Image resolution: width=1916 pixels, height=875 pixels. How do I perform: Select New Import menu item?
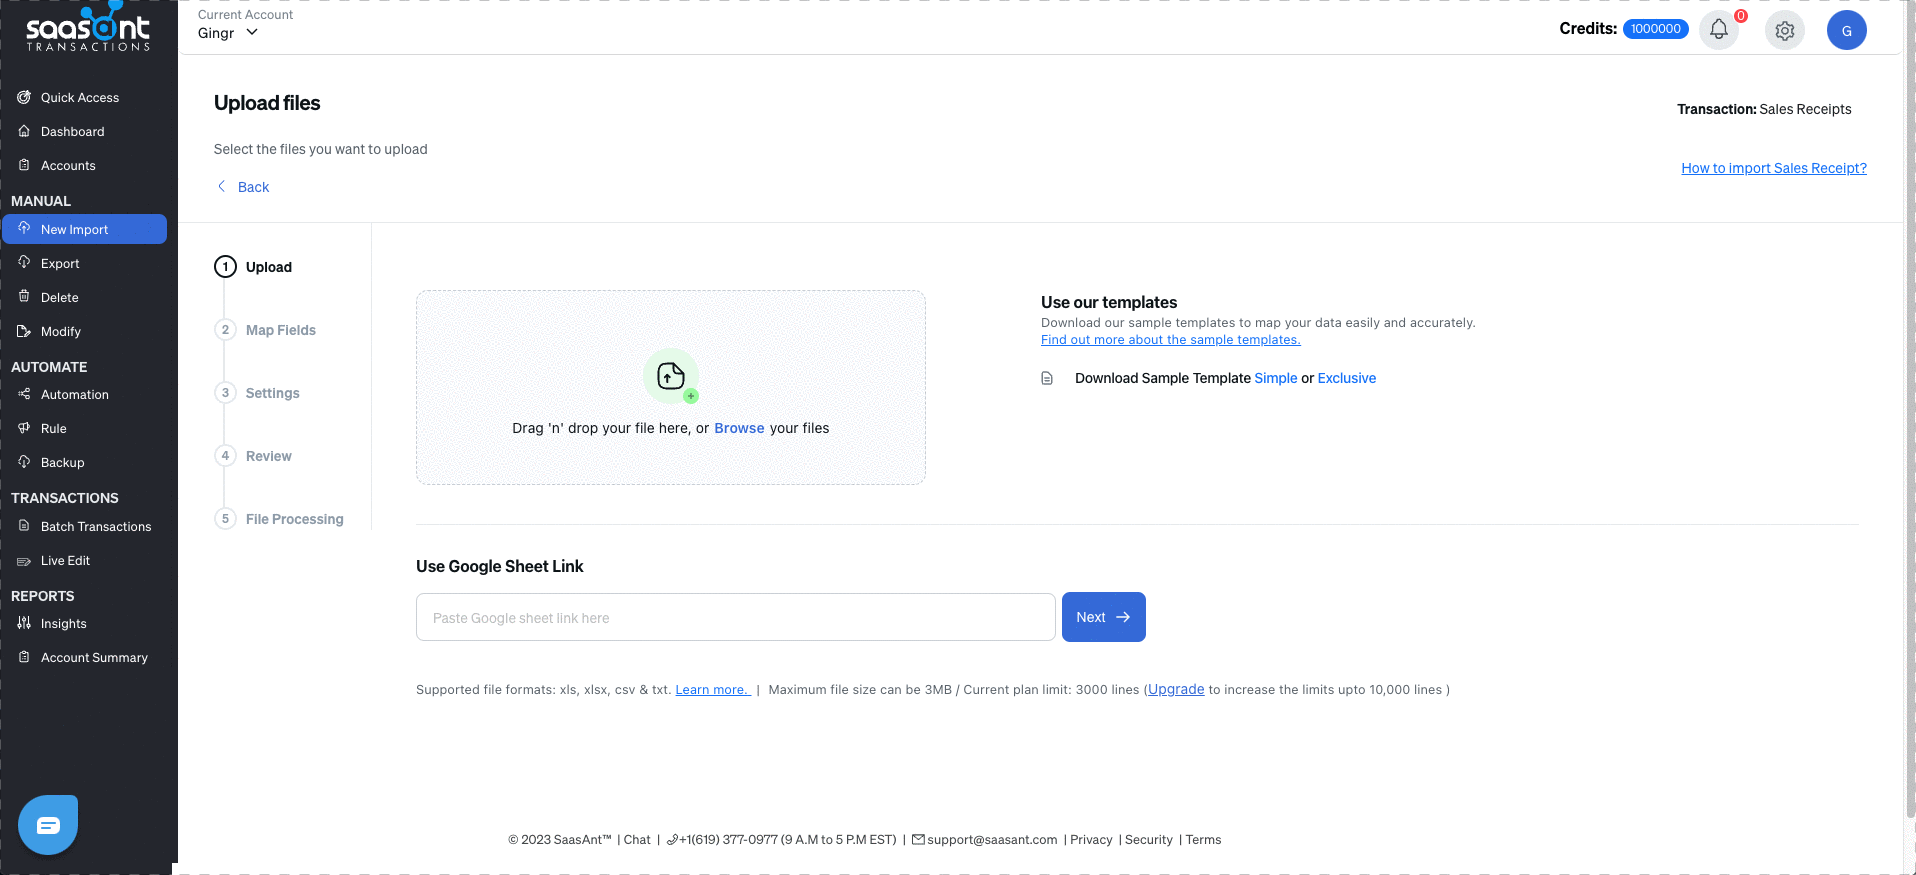click(x=84, y=229)
